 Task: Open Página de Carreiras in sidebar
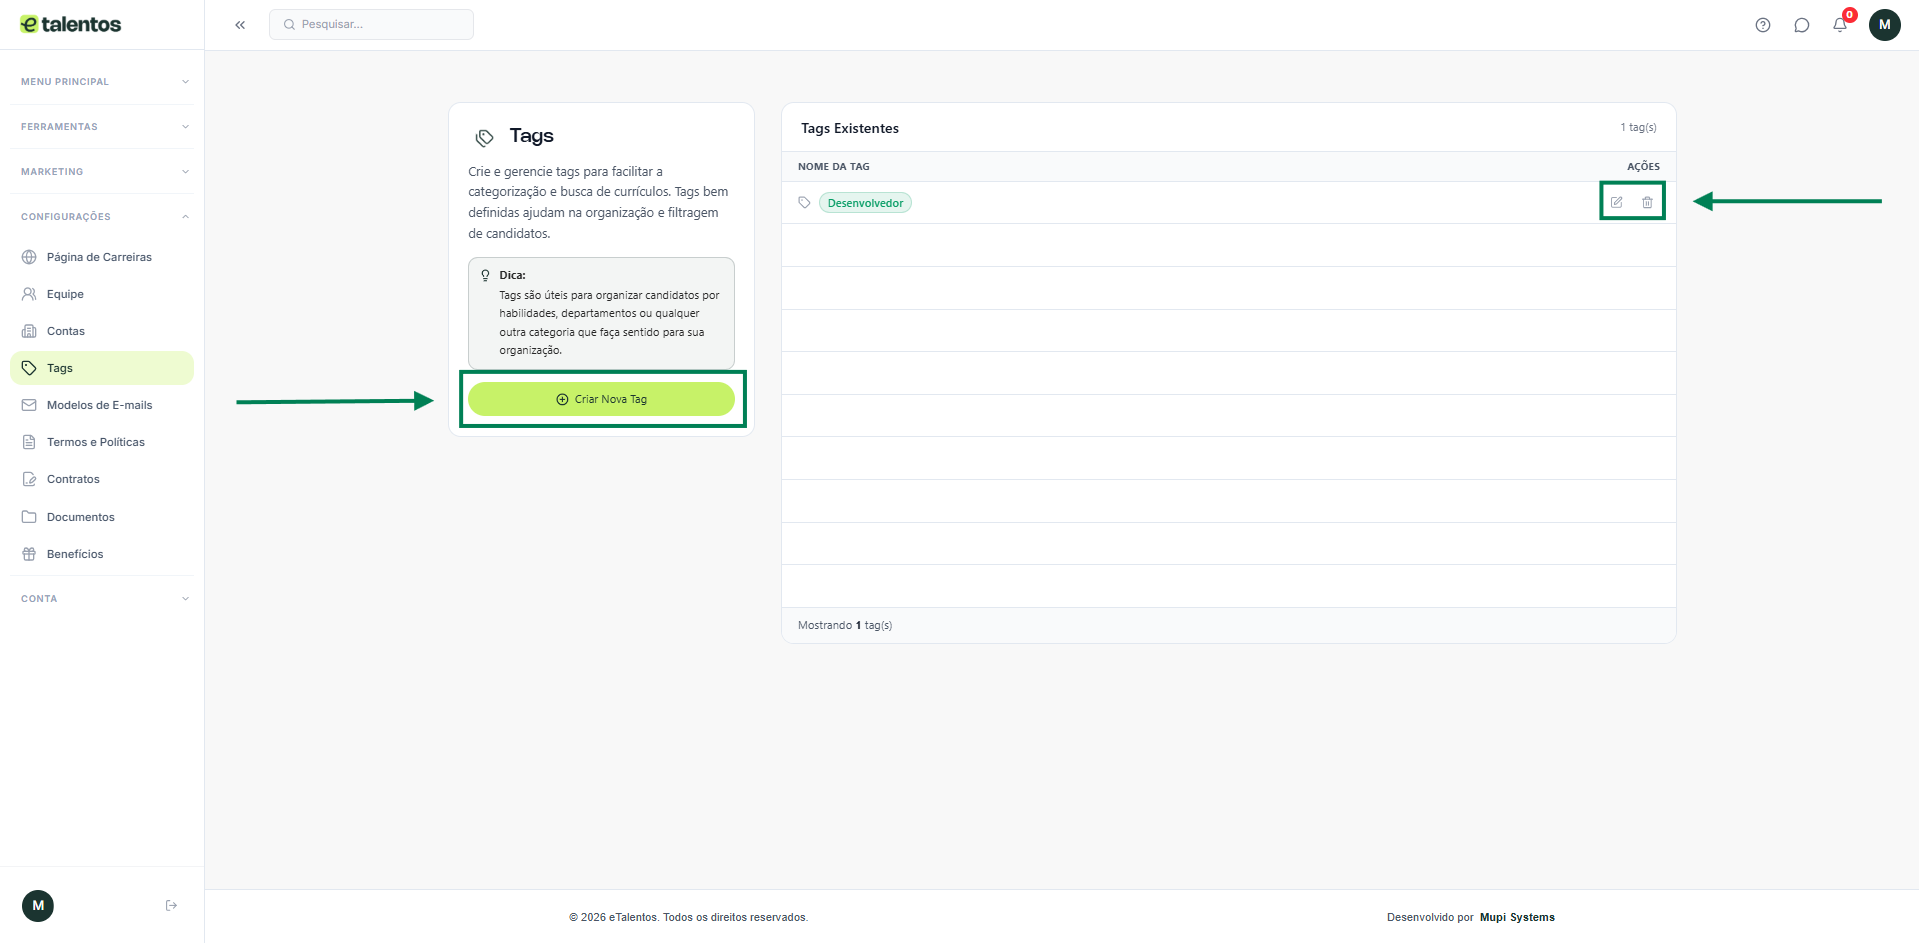point(99,257)
